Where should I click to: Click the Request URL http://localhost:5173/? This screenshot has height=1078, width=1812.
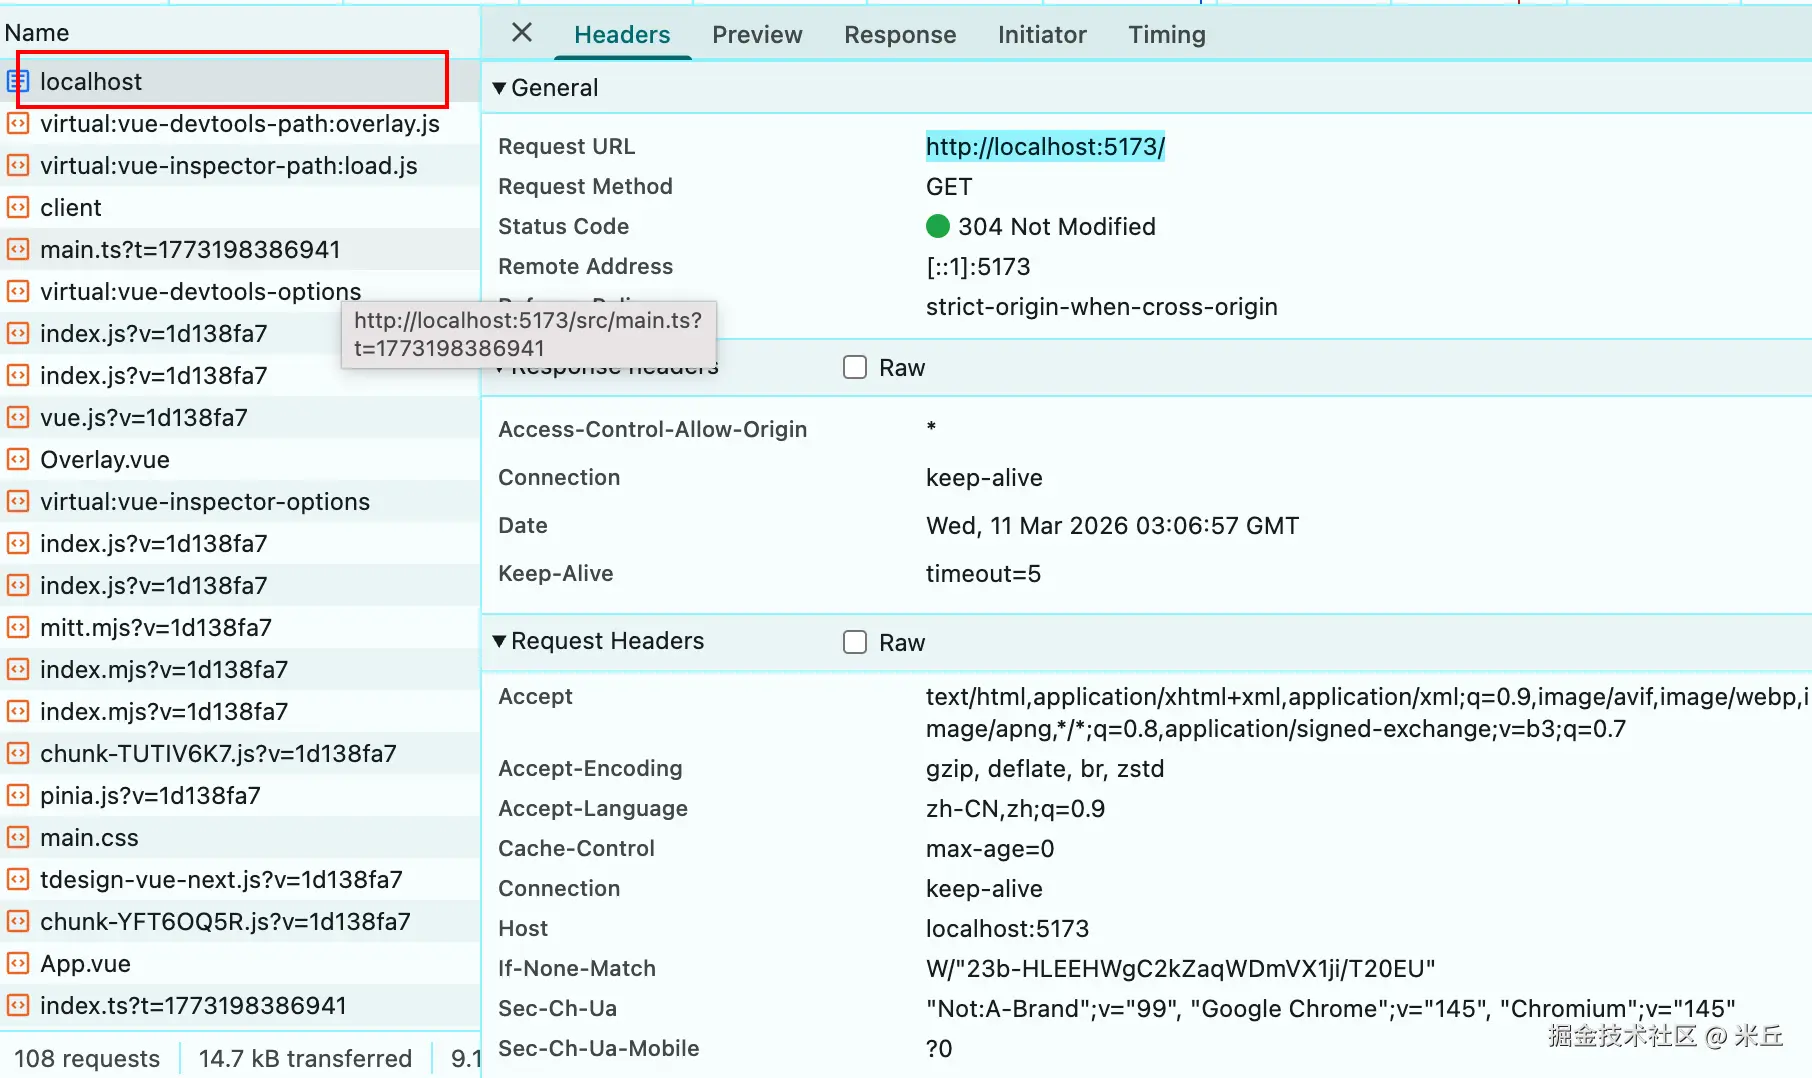click(x=1045, y=147)
